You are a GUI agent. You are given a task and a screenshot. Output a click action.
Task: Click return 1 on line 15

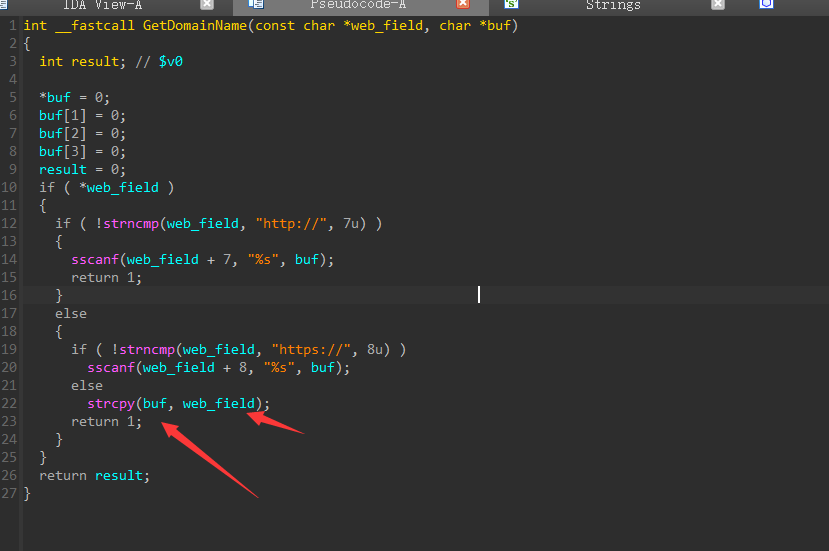pos(106,277)
